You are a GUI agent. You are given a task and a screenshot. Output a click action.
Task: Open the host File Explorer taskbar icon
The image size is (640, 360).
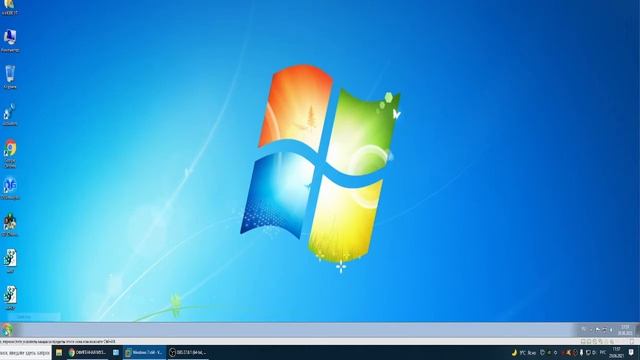(59, 353)
